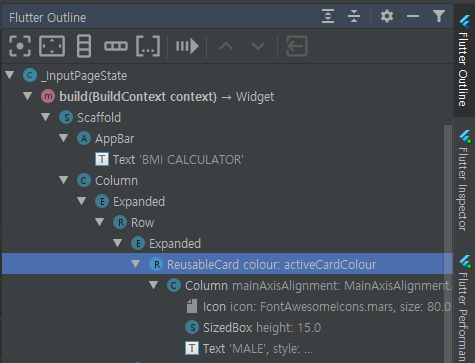475x363 pixels.
Task: Click the Collapse All icon
Action: [x=354, y=16]
